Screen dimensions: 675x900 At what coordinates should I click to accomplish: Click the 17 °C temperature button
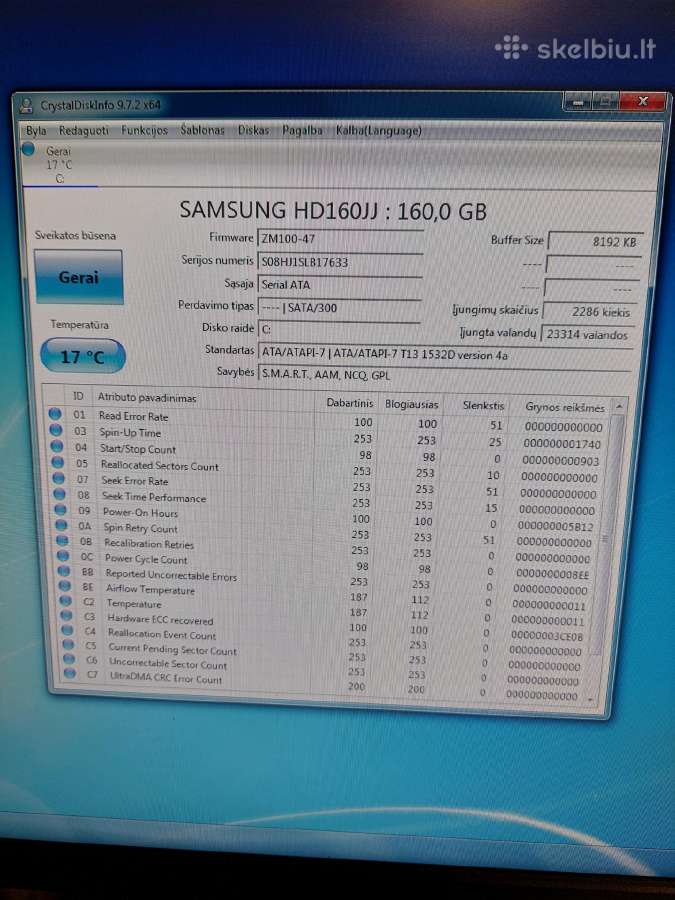(x=83, y=356)
